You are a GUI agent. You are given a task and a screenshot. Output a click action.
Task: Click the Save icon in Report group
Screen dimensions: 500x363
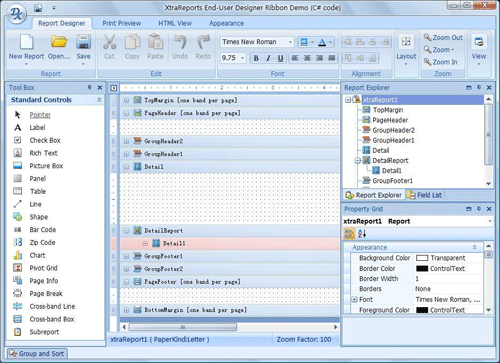pos(83,42)
